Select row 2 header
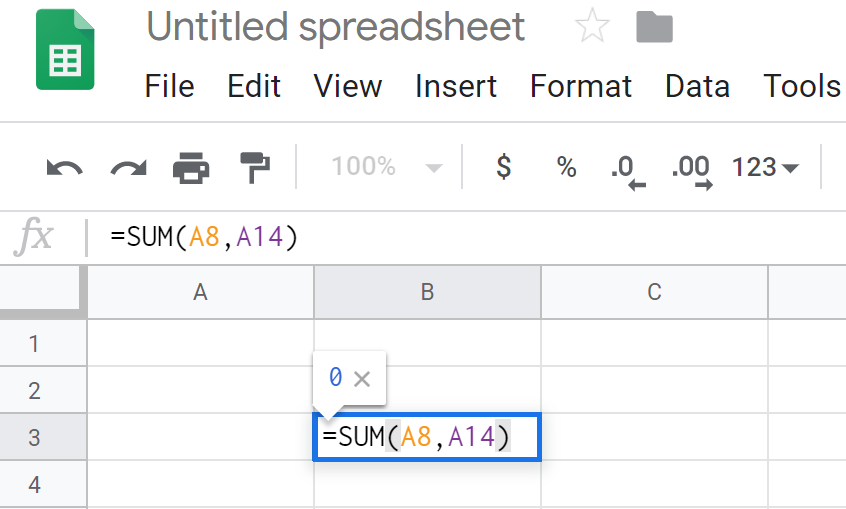This screenshot has height=509, width=846. coord(43,390)
